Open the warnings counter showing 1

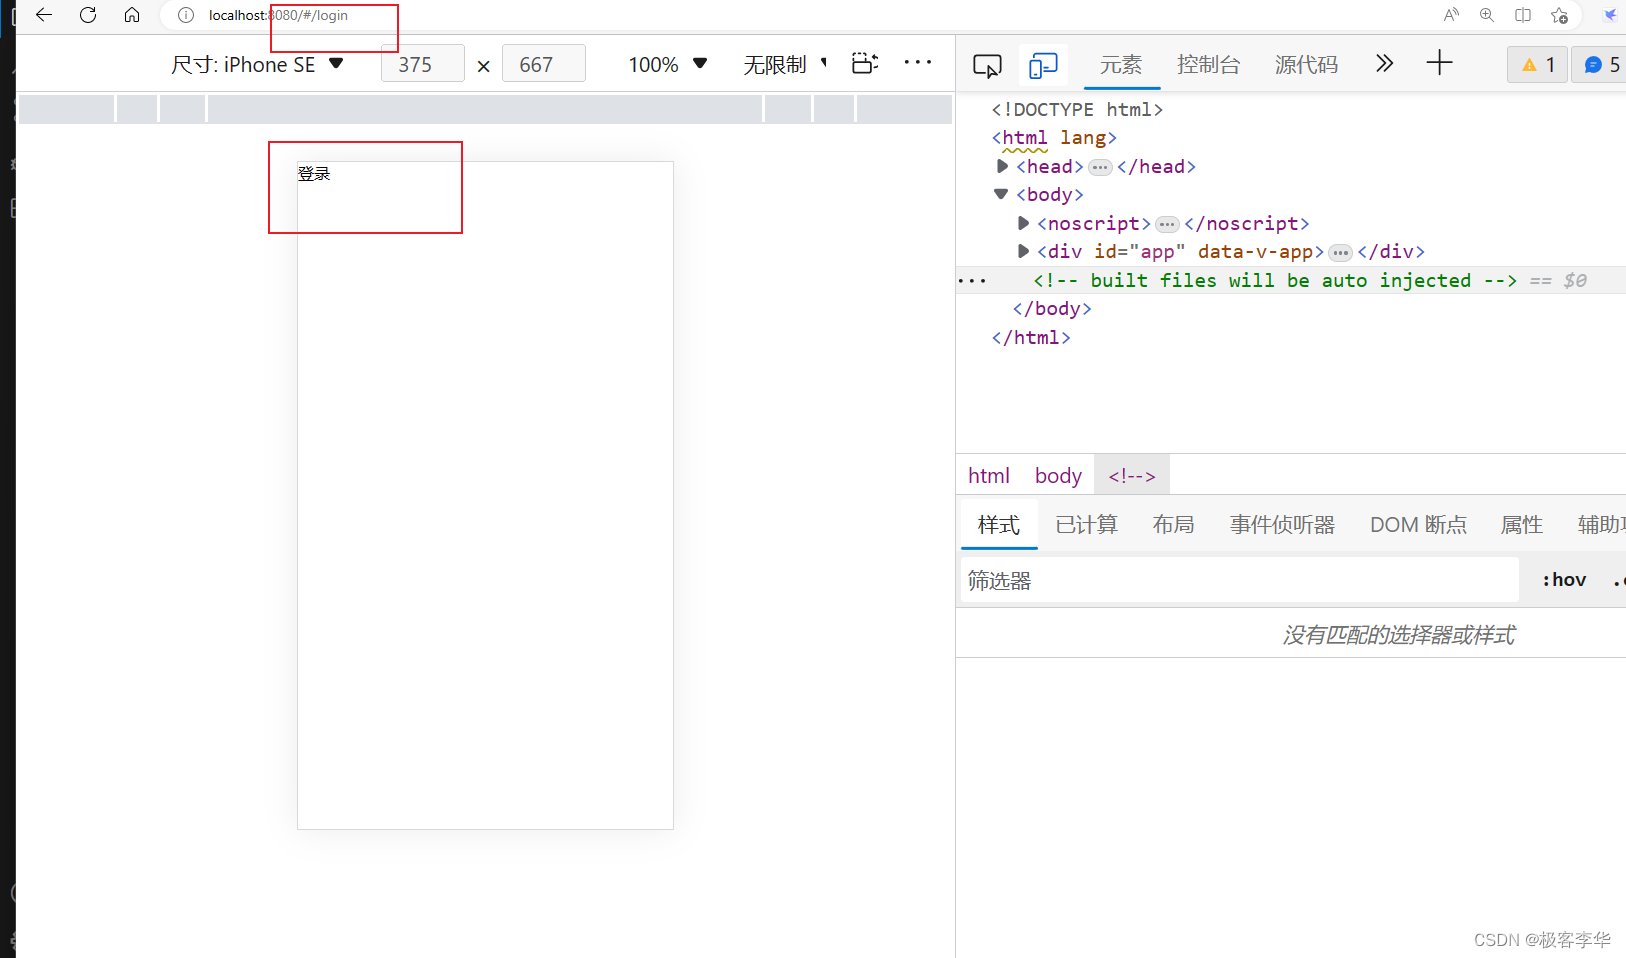[x=1538, y=65]
